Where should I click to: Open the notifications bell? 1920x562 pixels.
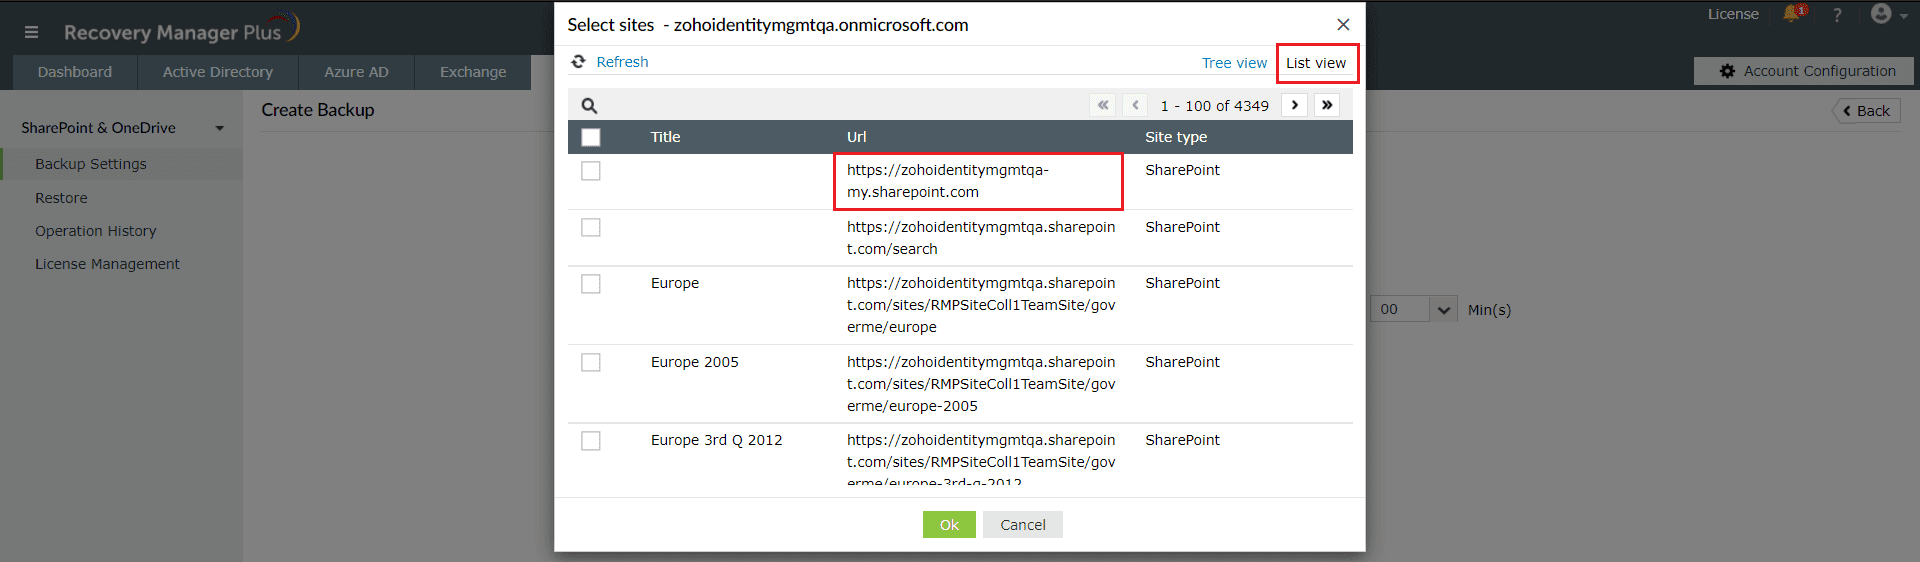coord(1792,14)
